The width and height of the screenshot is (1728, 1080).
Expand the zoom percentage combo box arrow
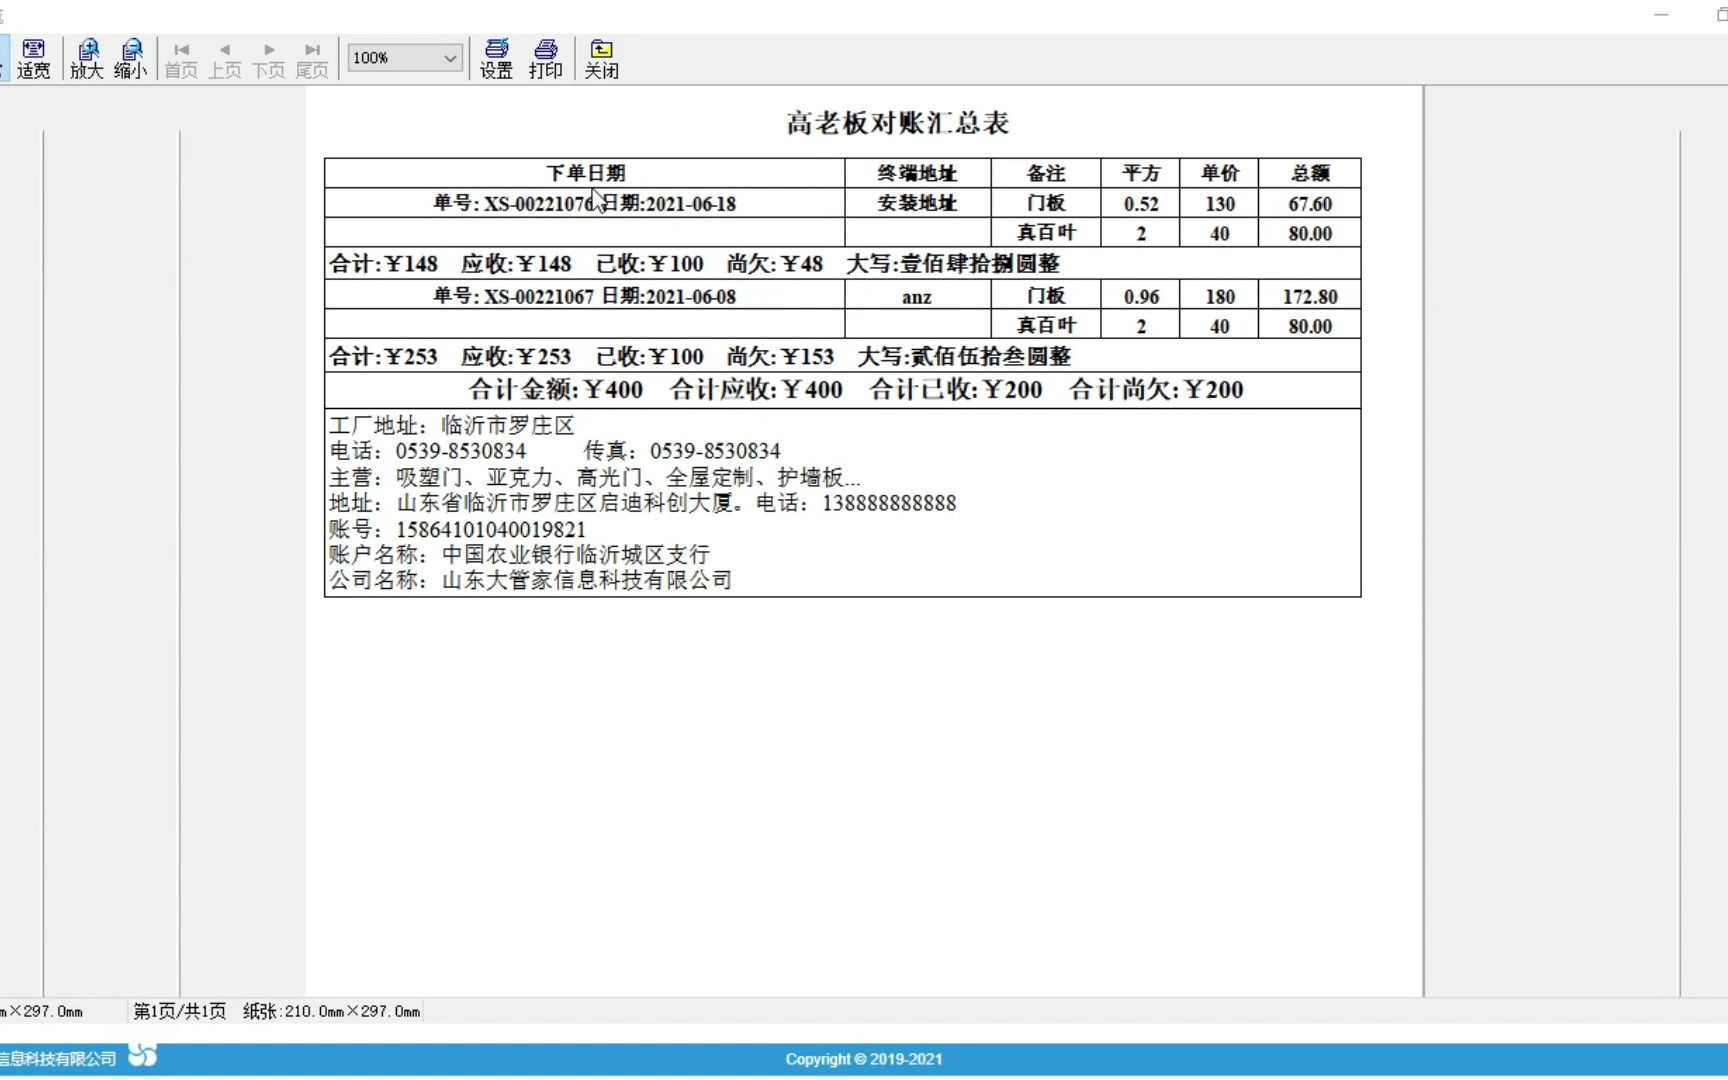(x=448, y=57)
